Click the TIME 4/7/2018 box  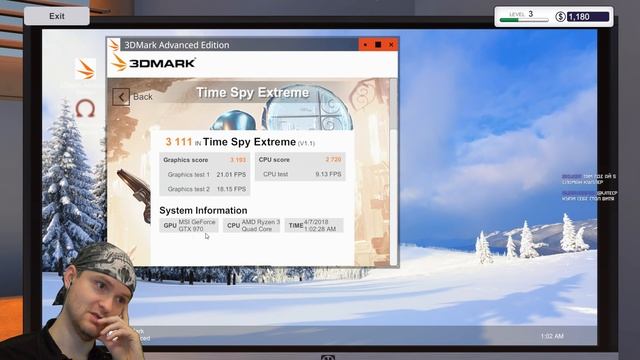coord(314,225)
